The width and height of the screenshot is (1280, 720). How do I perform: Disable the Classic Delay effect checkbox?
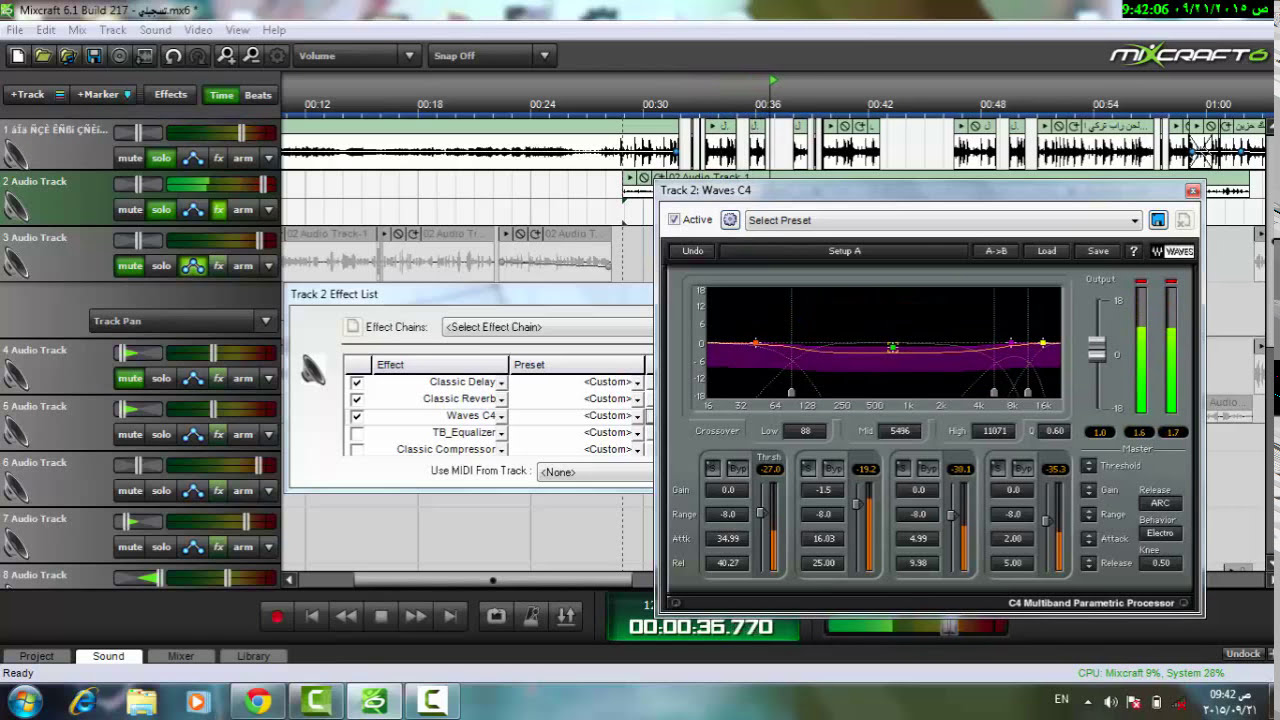click(x=356, y=382)
